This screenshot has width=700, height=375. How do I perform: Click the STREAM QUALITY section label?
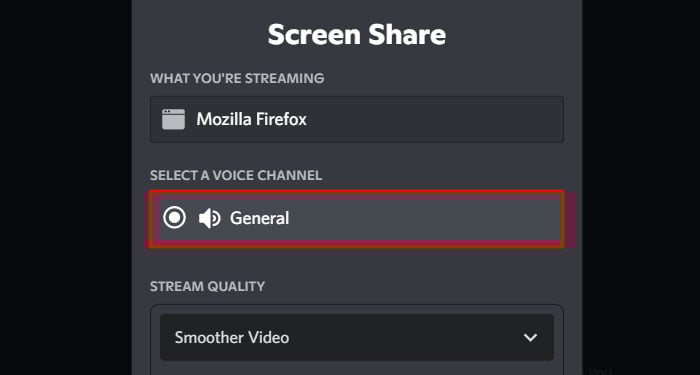tap(207, 286)
